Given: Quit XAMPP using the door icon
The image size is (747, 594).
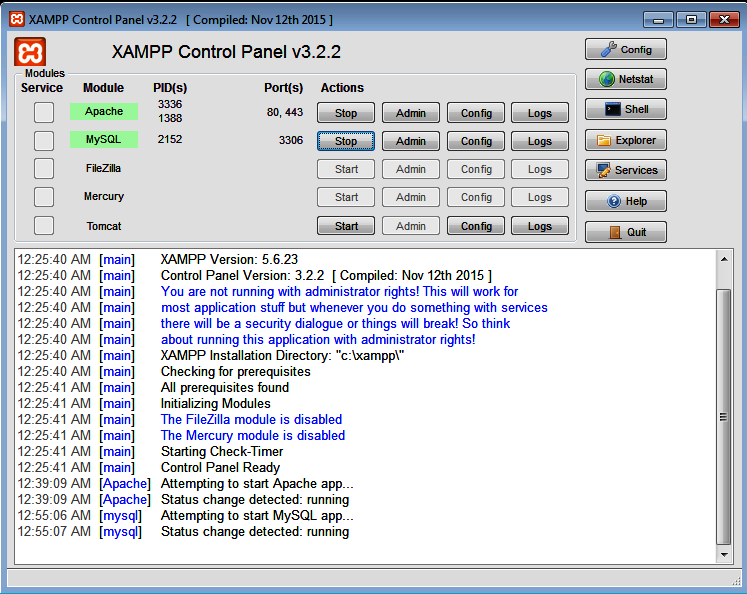Looking at the screenshot, I should (625, 232).
